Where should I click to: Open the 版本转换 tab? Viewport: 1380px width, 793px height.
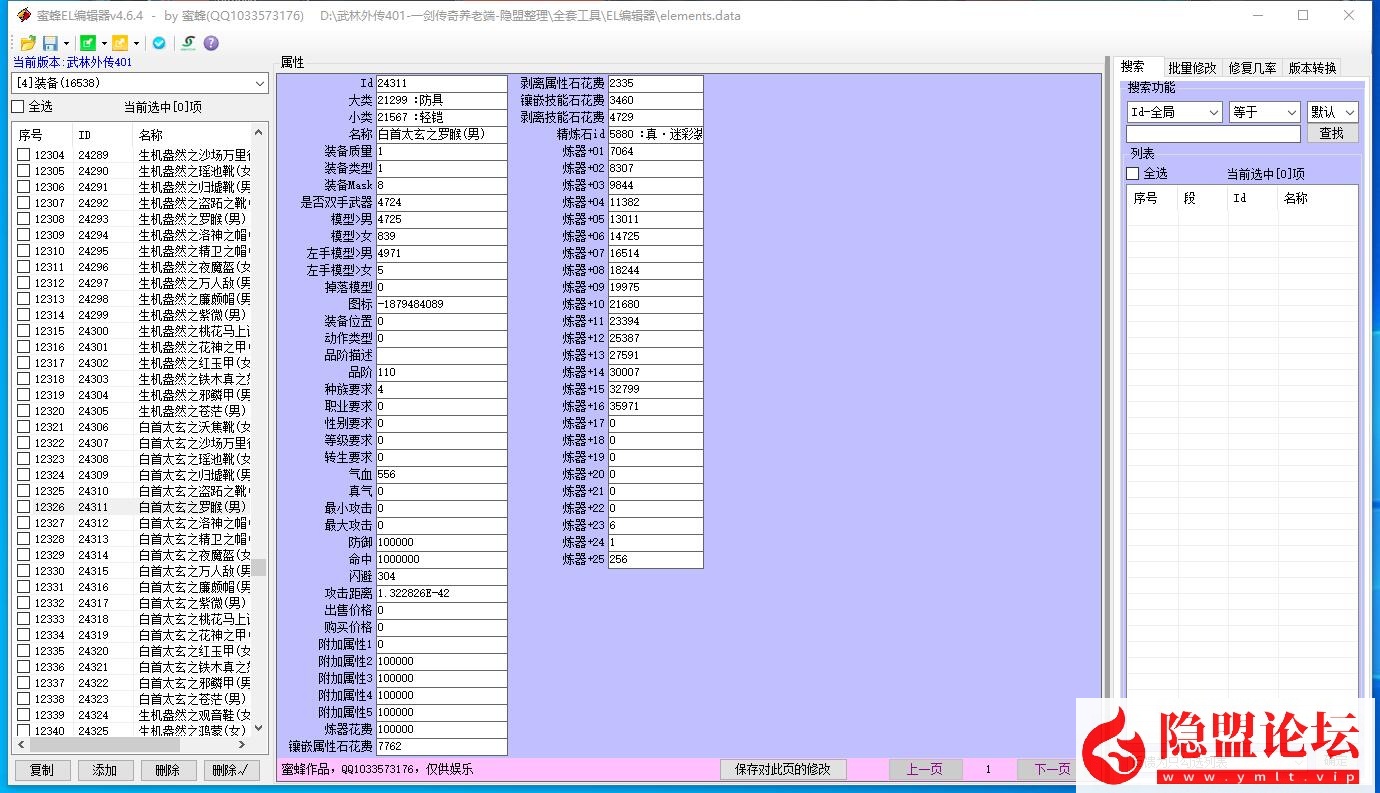tap(1312, 68)
